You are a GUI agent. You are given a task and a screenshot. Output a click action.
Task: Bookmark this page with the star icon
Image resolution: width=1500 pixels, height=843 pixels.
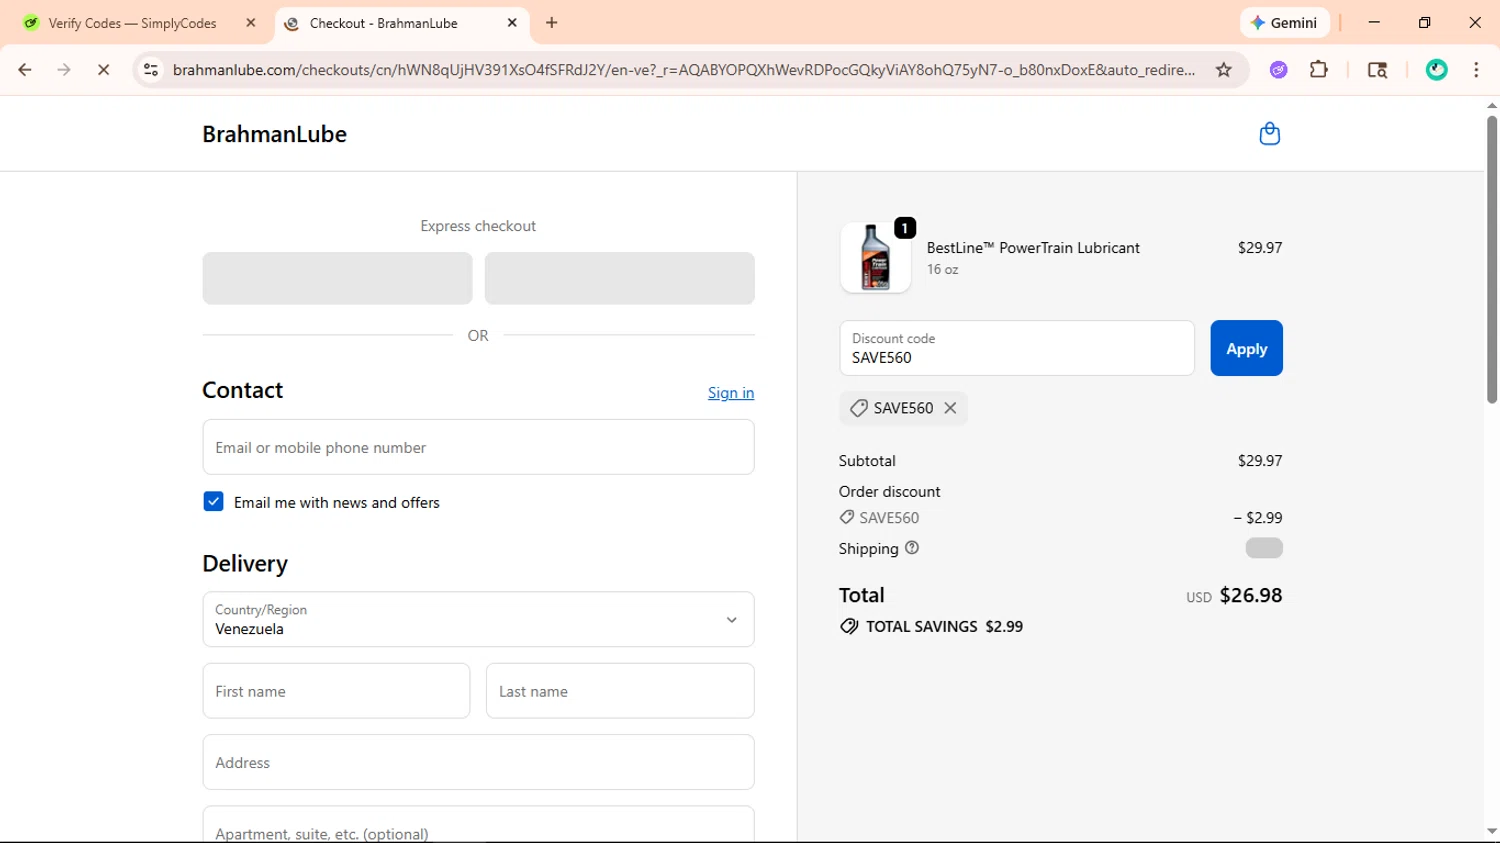pos(1223,70)
